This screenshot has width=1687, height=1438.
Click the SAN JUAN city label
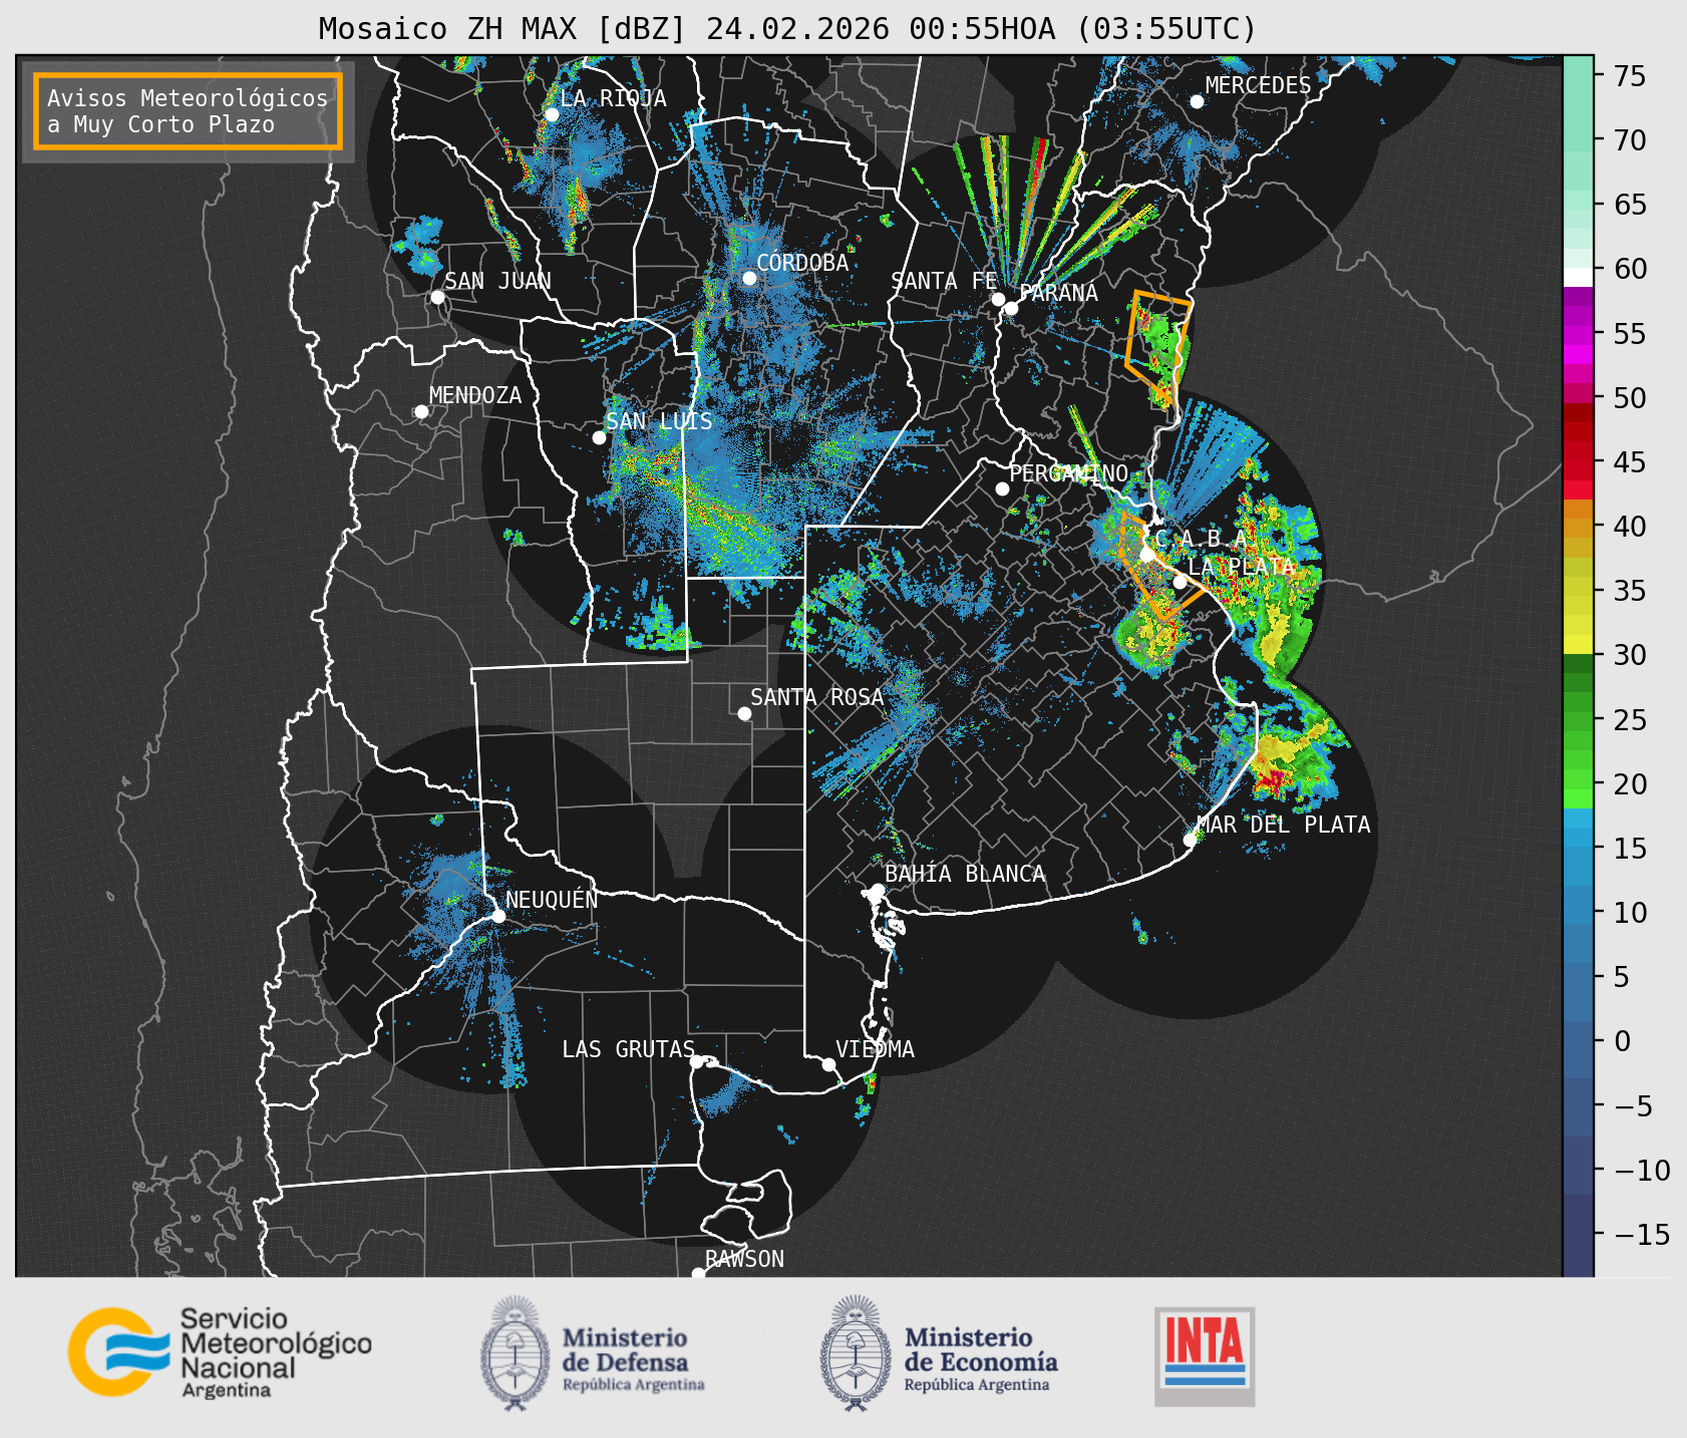(498, 281)
